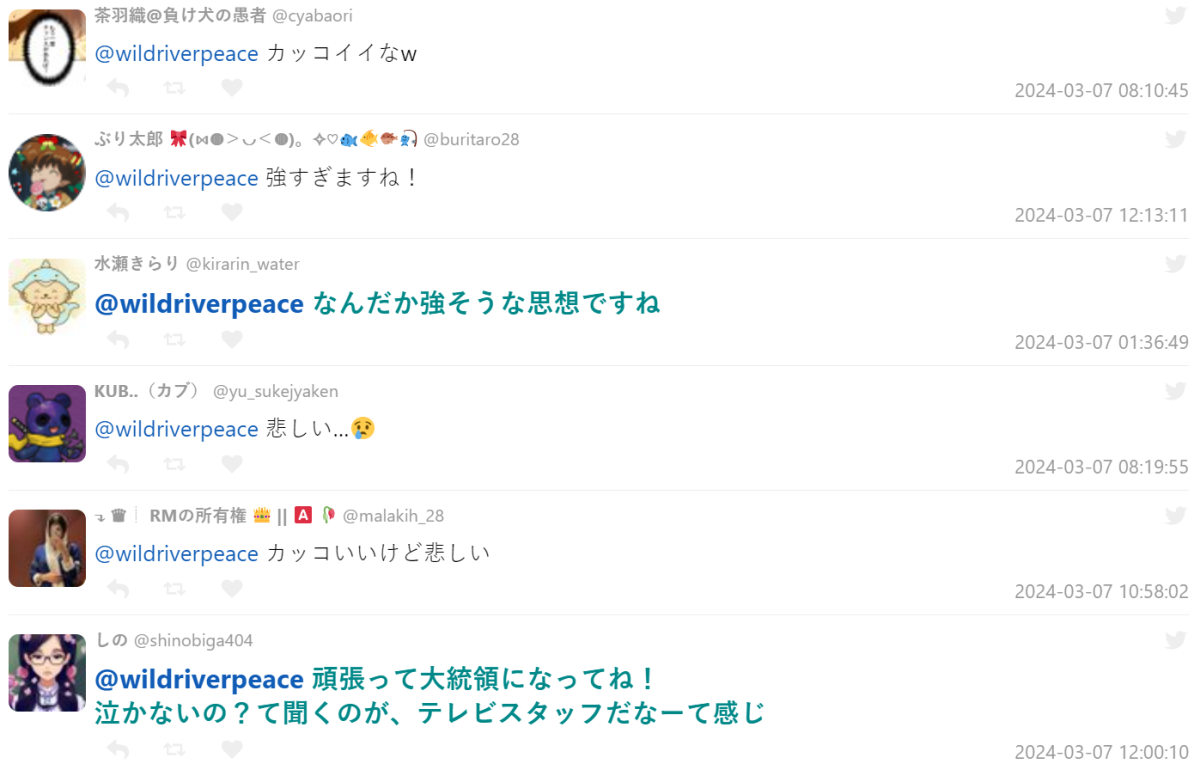Retweet kirarin_water's tweet
The image size is (1200, 770).
[x=174, y=340]
